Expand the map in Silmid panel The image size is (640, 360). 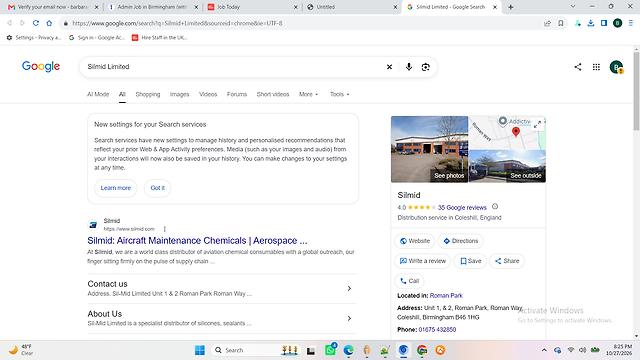pos(538,124)
